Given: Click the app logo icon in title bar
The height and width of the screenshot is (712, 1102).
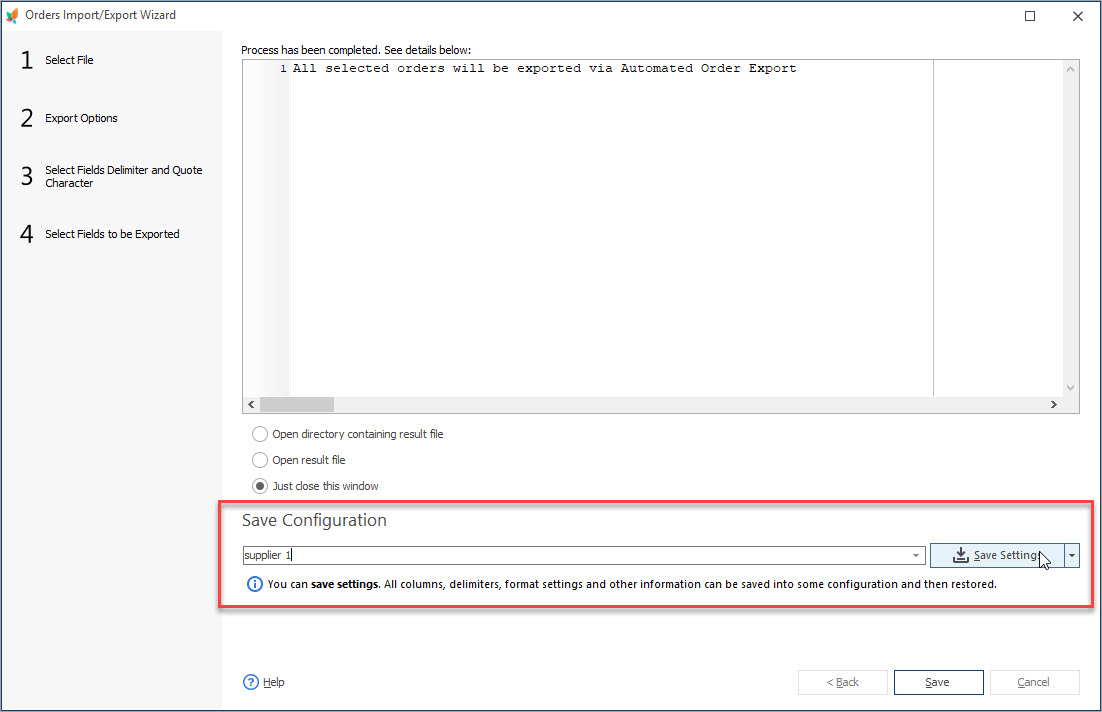Looking at the screenshot, I should click(x=12, y=15).
